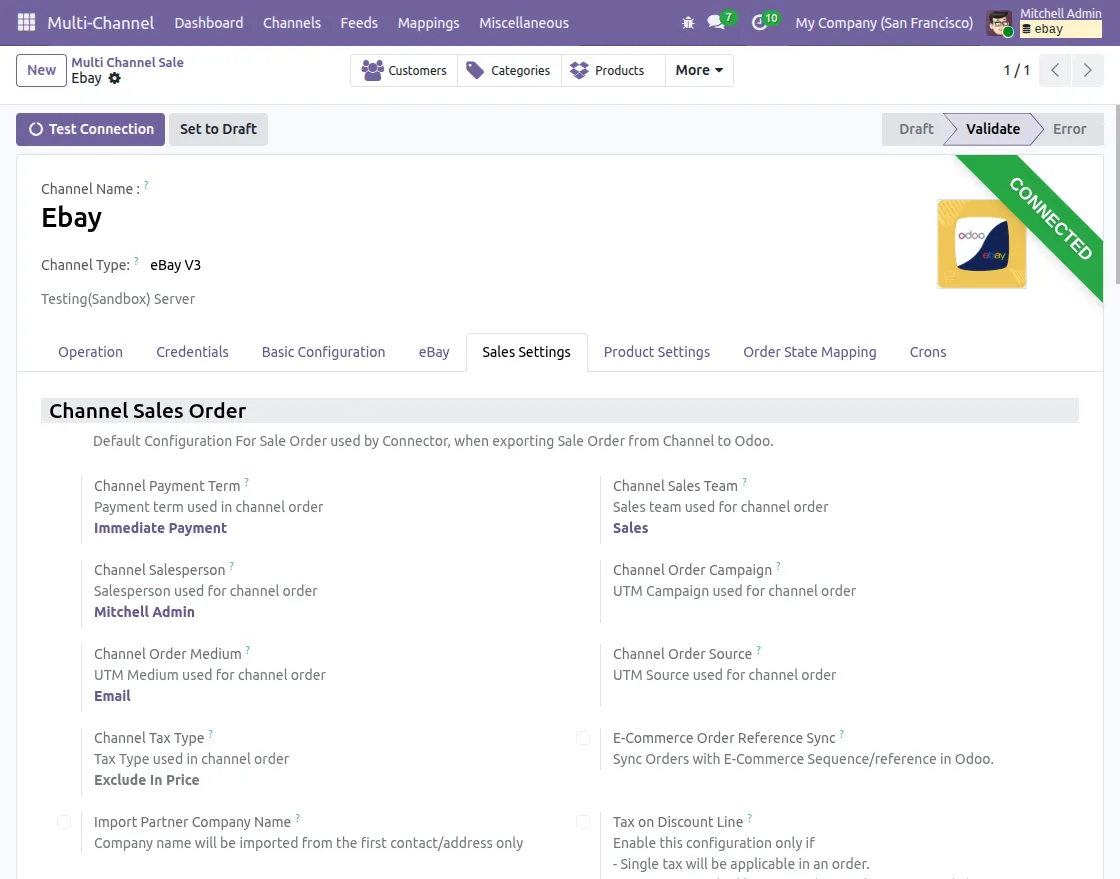Click the eBay V3 channel type value
The width and height of the screenshot is (1120, 879).
175,266
